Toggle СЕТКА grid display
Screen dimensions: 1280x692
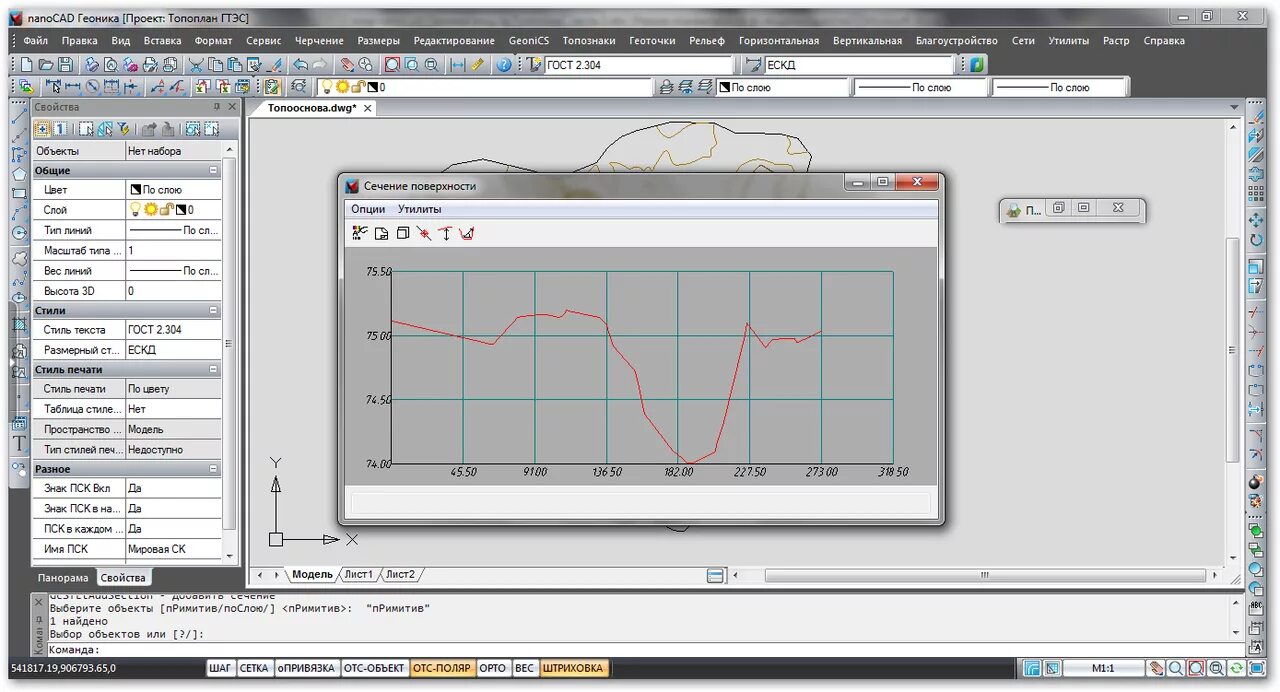(x=254, y=668)
